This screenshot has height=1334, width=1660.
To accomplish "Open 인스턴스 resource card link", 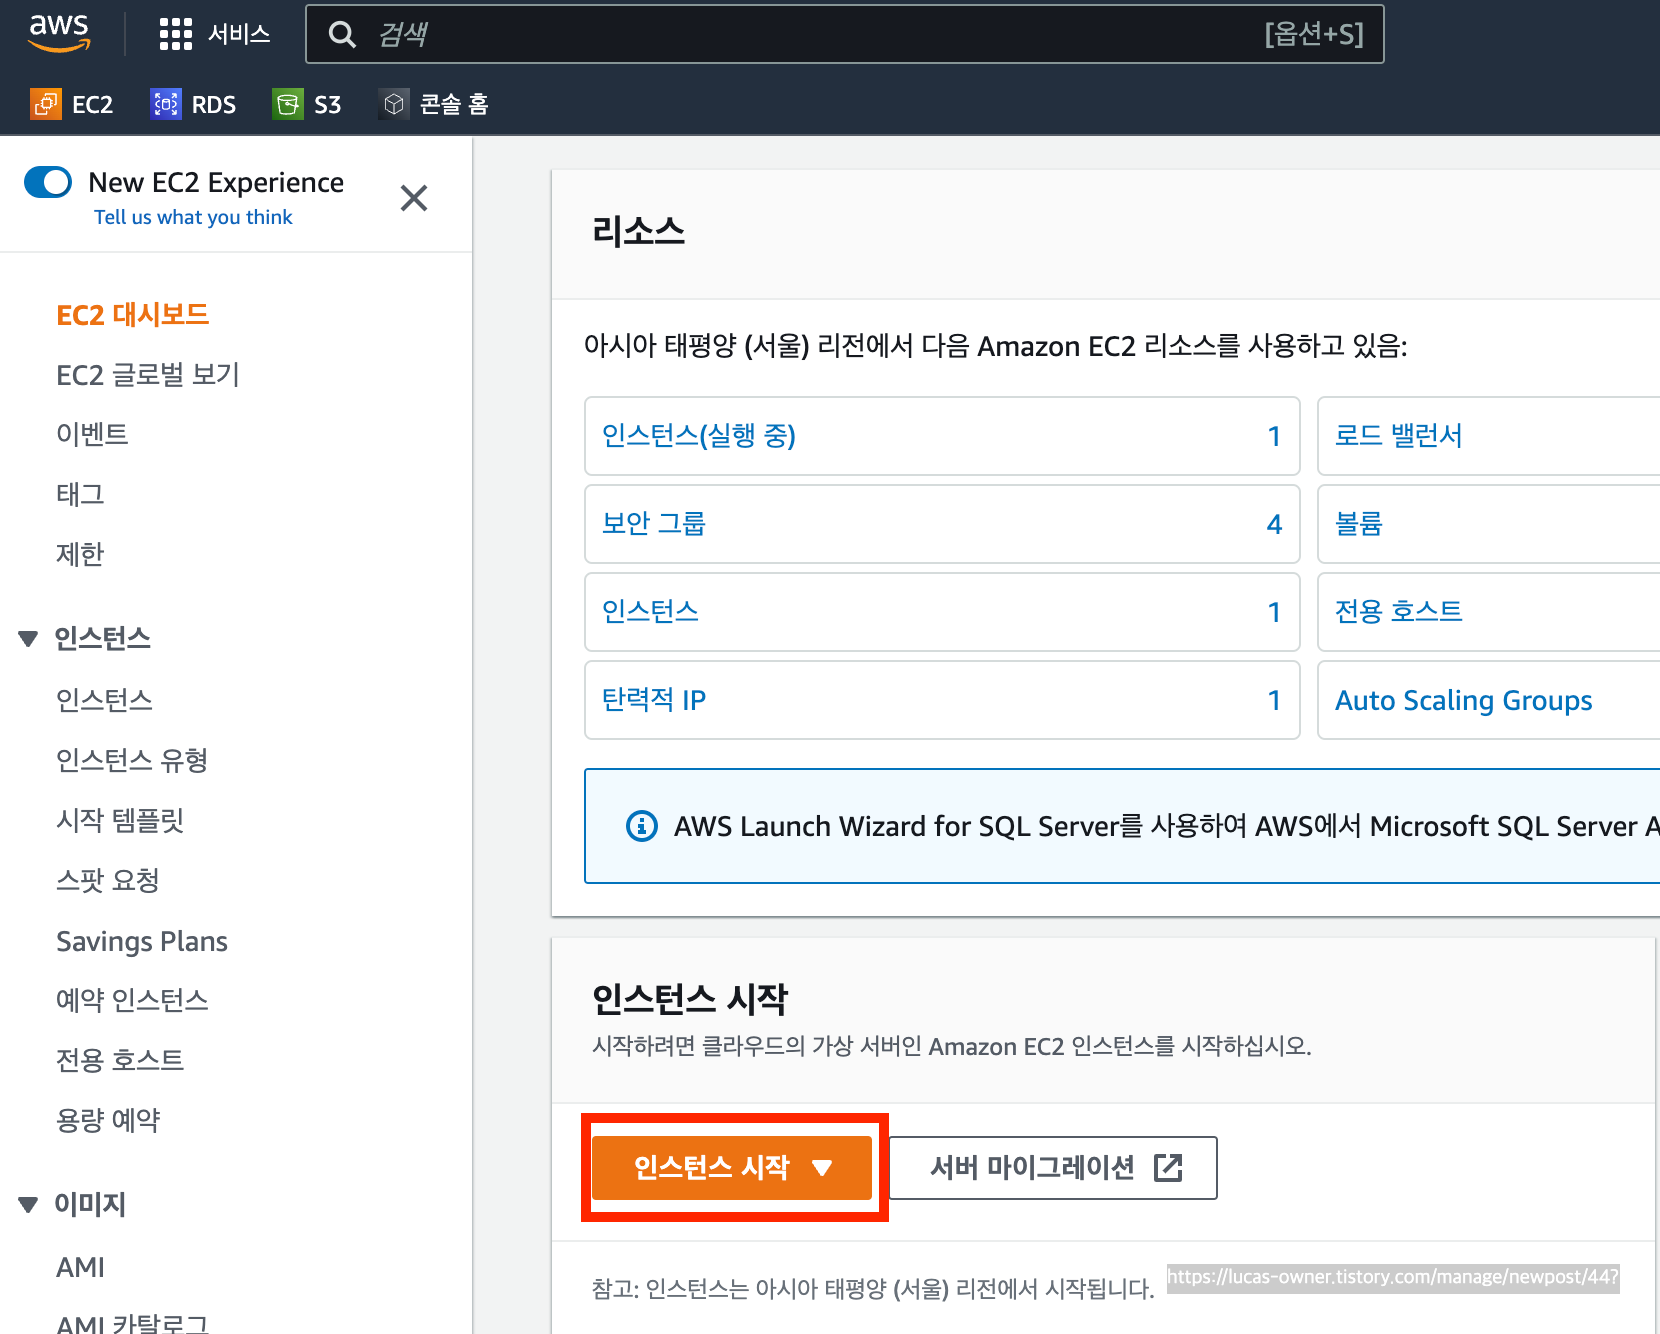I will tap(650, 611).
